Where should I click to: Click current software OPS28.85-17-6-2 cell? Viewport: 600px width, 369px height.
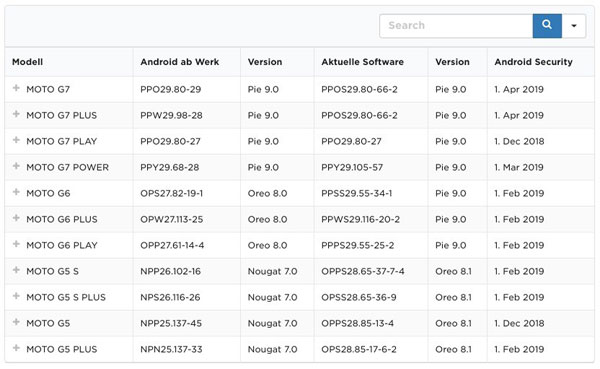pyautogui.click(x=359, y=349)
